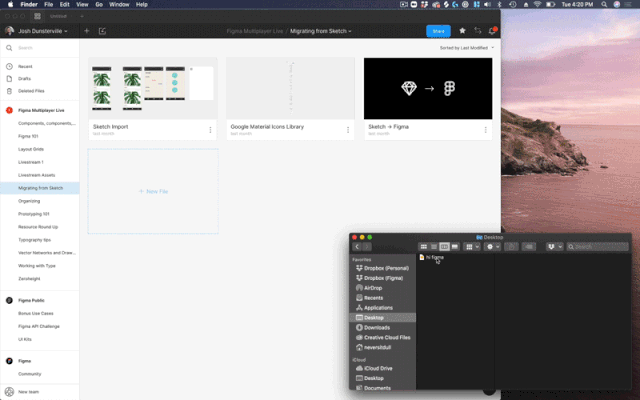
Task: Select AirDrop in Finder sidebar
Action: click(x=369, y=288)
